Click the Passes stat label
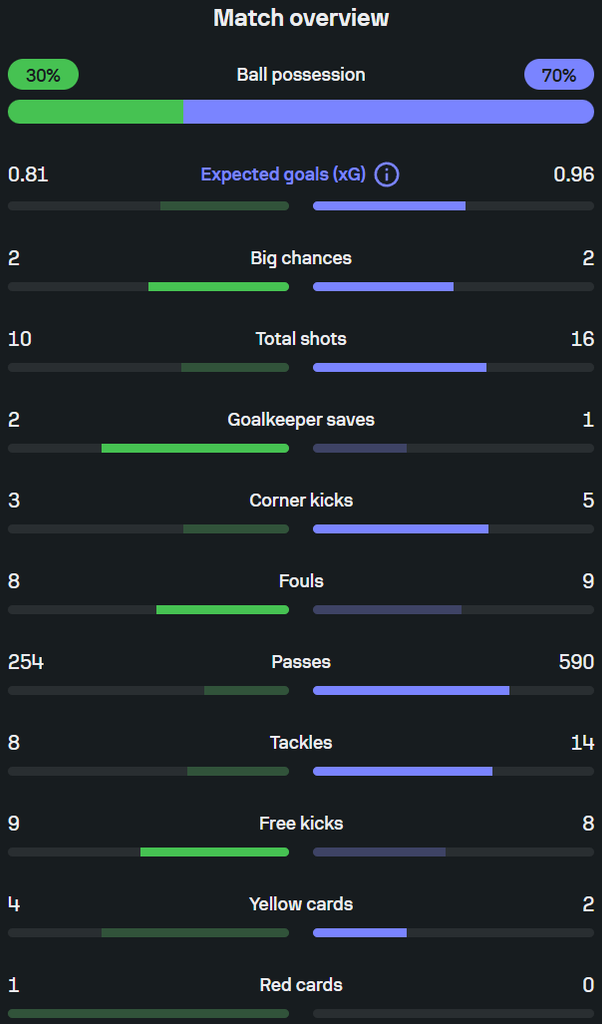The image size is (602, 1024). point(301,662)
